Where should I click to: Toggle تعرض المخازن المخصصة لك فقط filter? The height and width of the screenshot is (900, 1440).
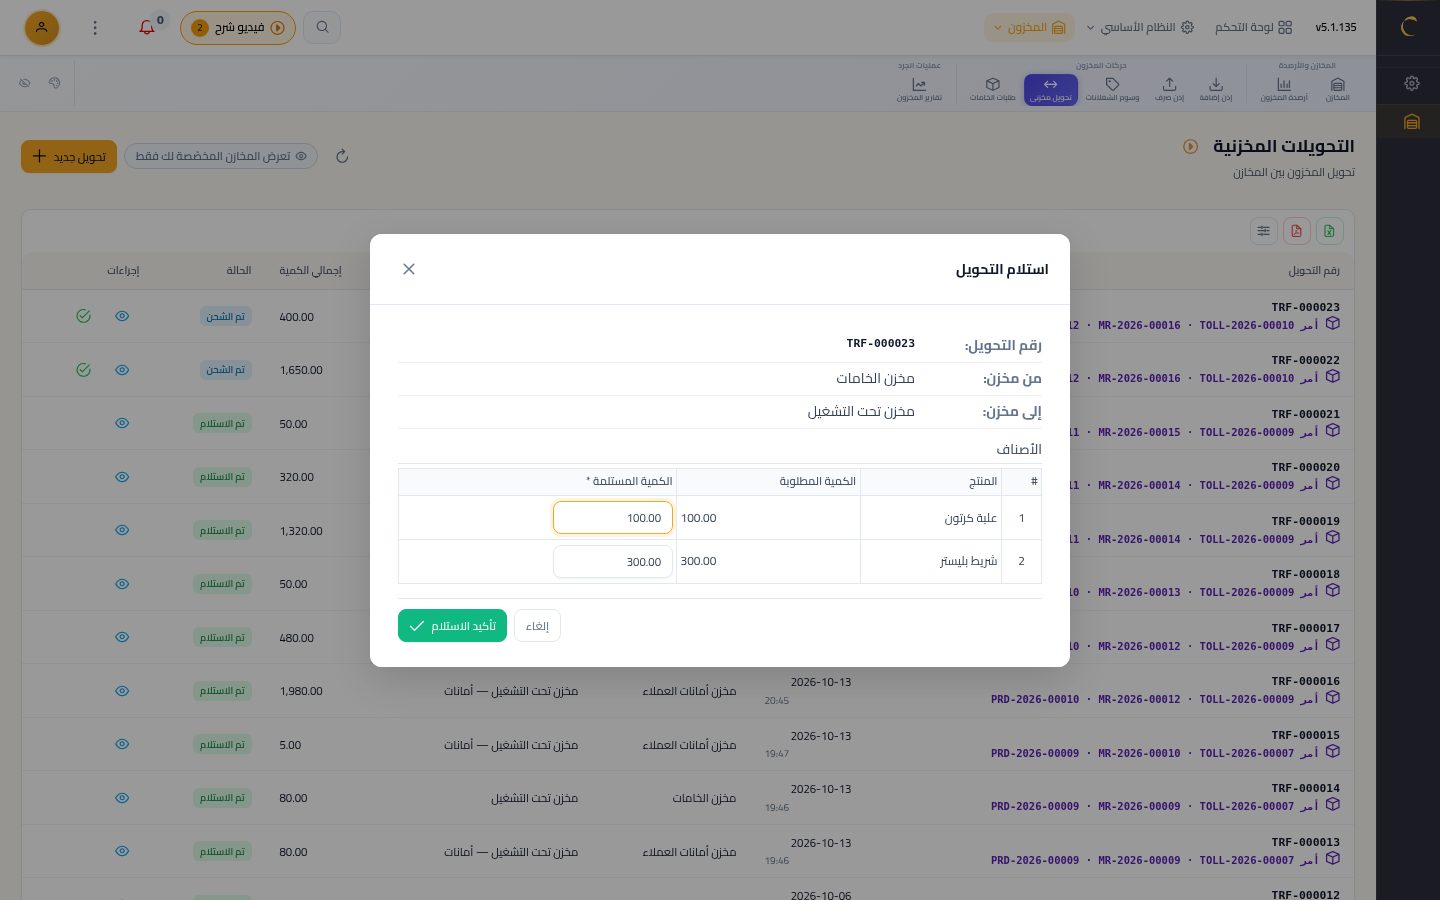(x=221, y=156)
